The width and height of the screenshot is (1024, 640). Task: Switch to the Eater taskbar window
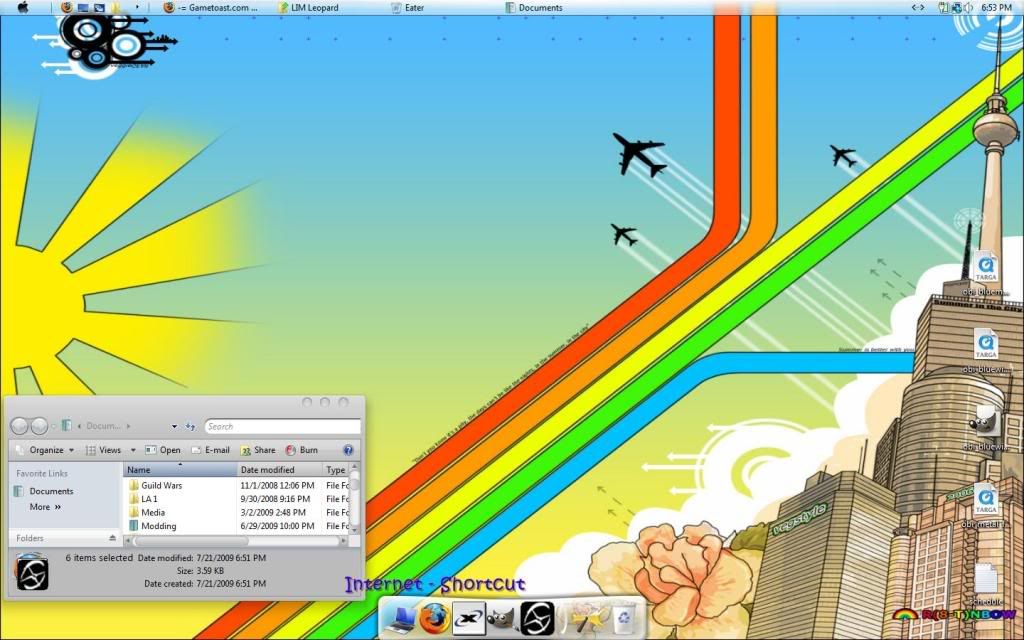click(408, 8)
